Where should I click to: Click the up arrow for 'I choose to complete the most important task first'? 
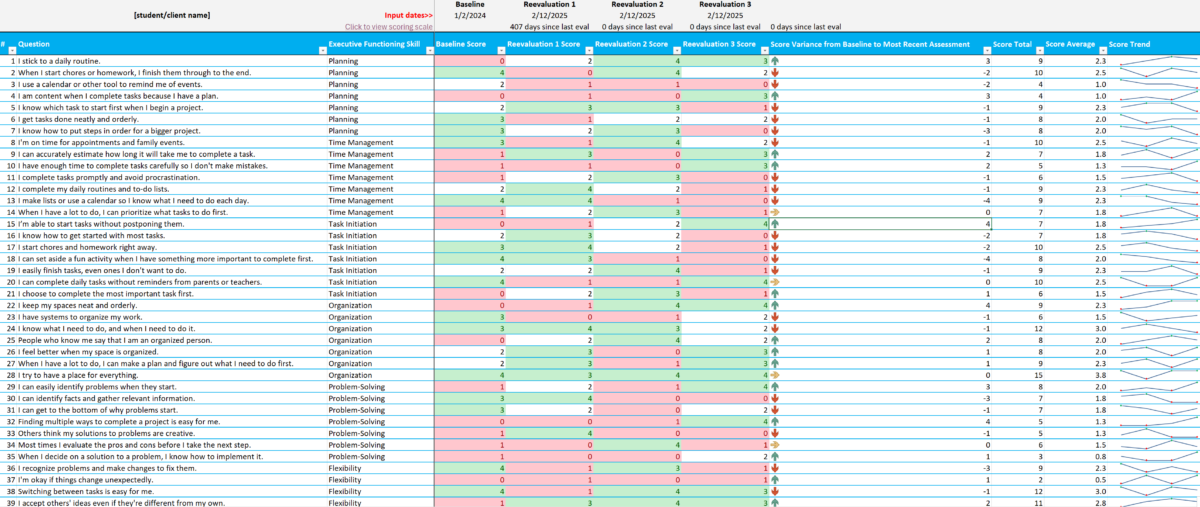click(774, 293)
